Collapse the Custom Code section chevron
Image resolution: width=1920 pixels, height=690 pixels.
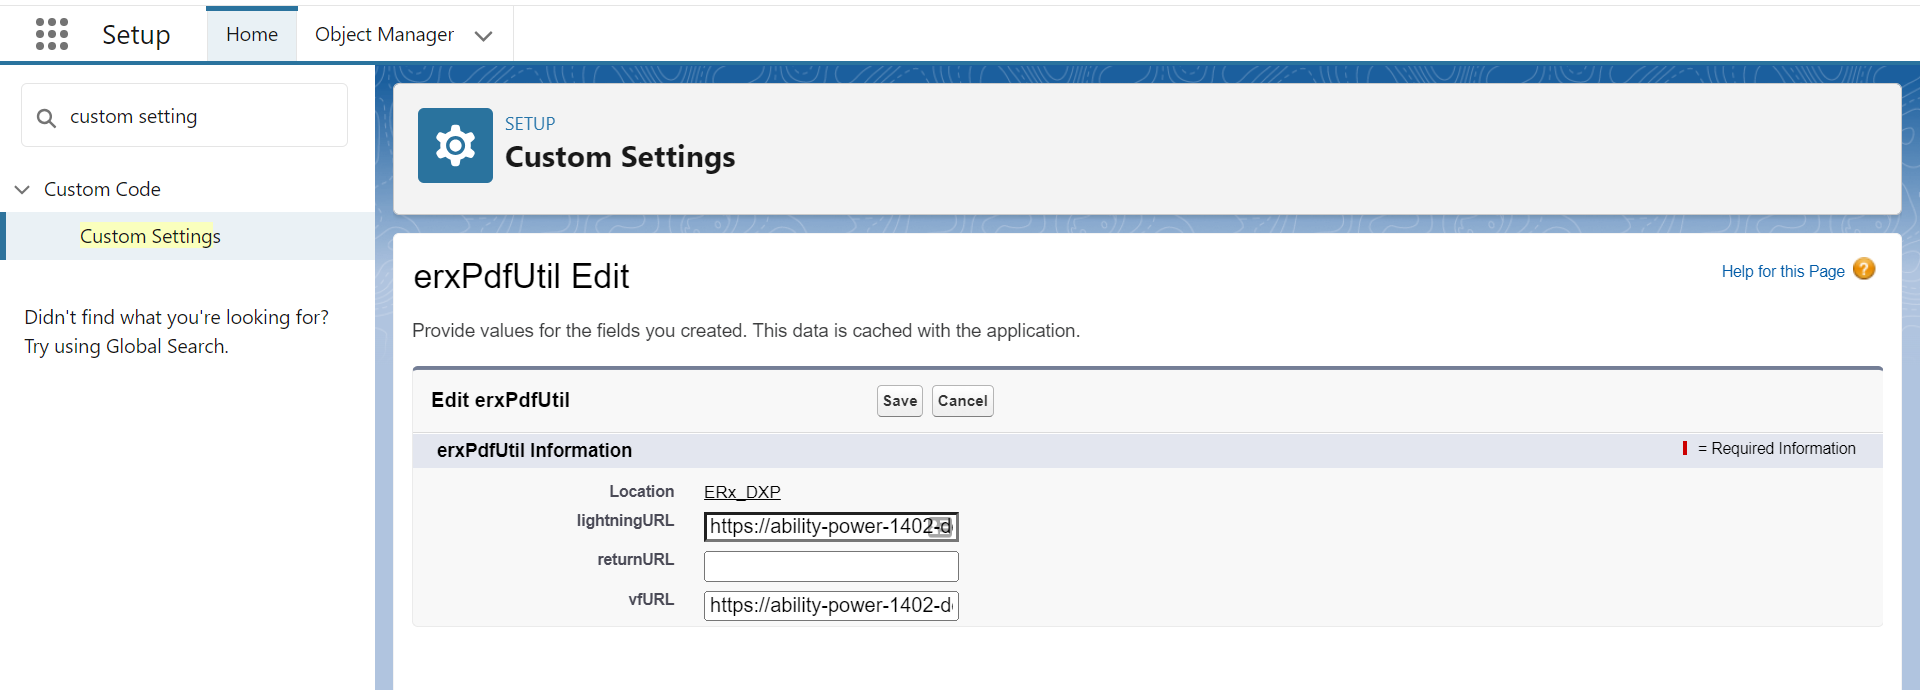(x=22, y=189)
